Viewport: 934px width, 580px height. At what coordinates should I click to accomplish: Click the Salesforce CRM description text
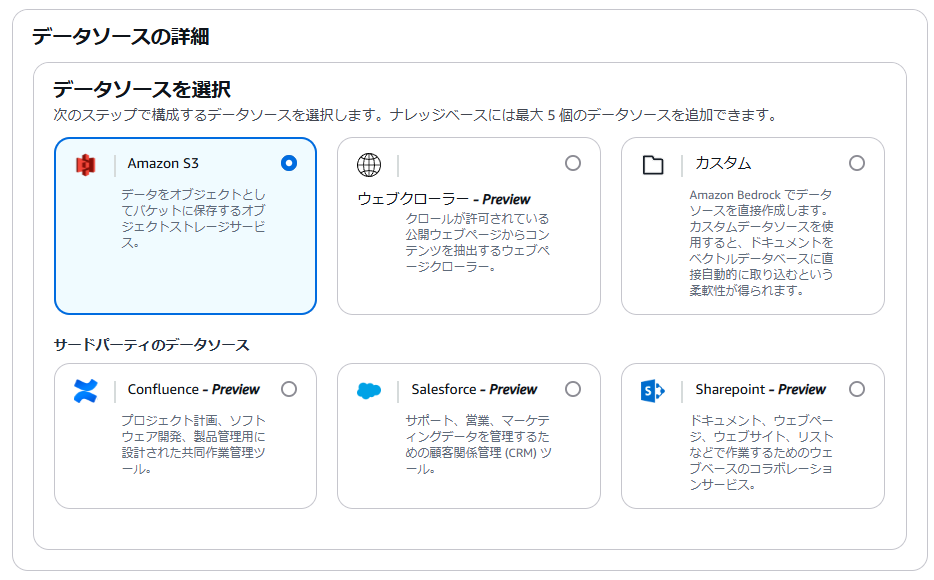(x=478, y=445)
